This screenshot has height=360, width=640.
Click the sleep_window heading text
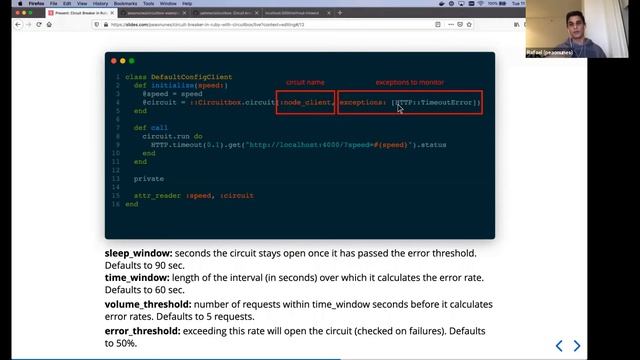pyautogui.click(x=138, y=253)
